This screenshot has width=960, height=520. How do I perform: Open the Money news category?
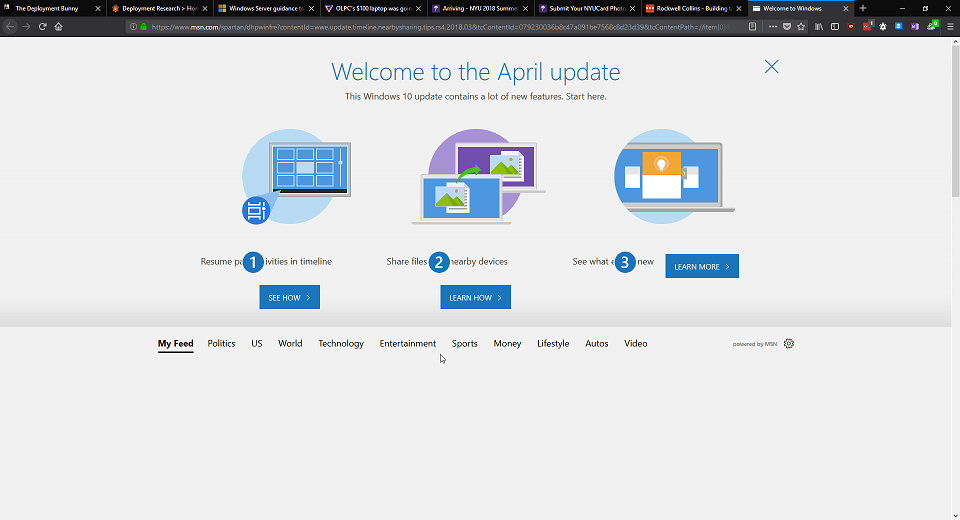tap(507, 344)
